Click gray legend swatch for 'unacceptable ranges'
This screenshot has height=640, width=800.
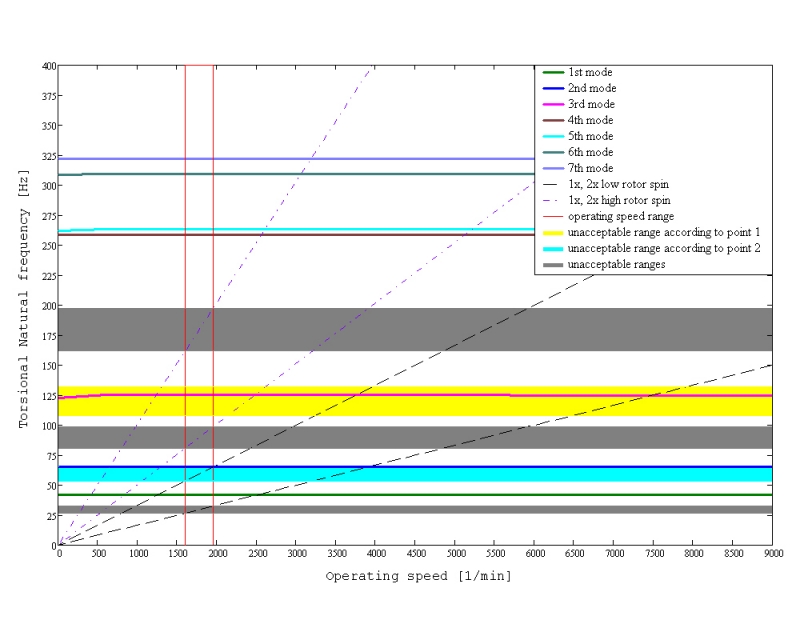click(x=551, y=265)
